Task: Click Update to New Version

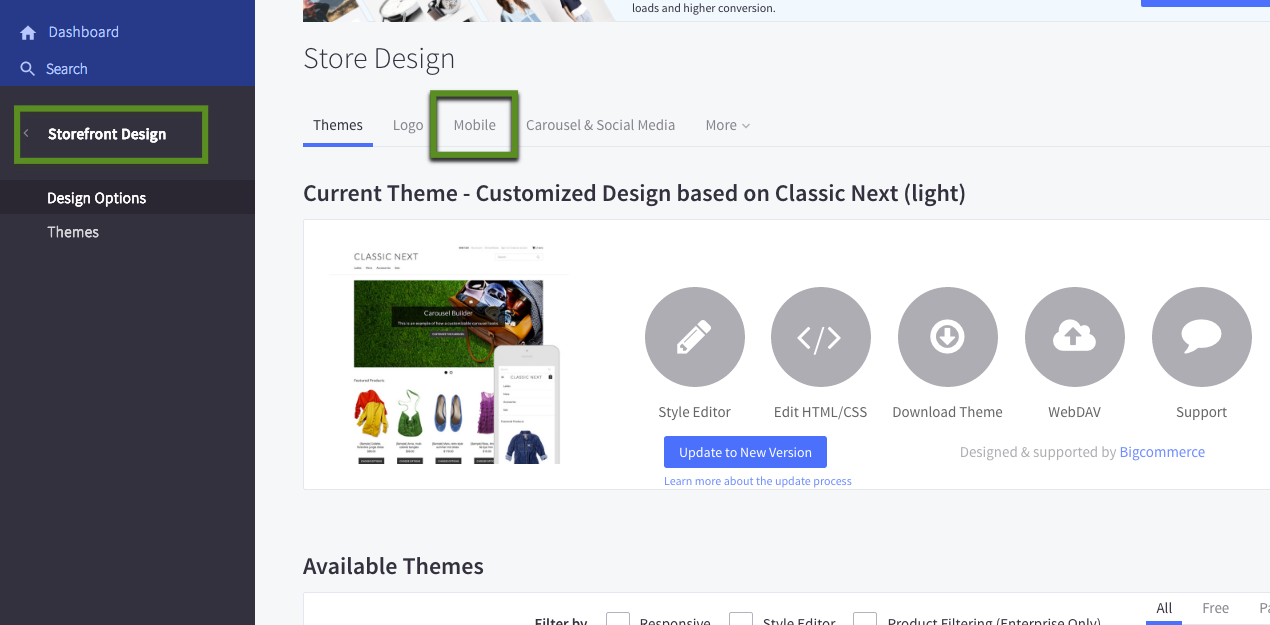Action: coord(745,452)
